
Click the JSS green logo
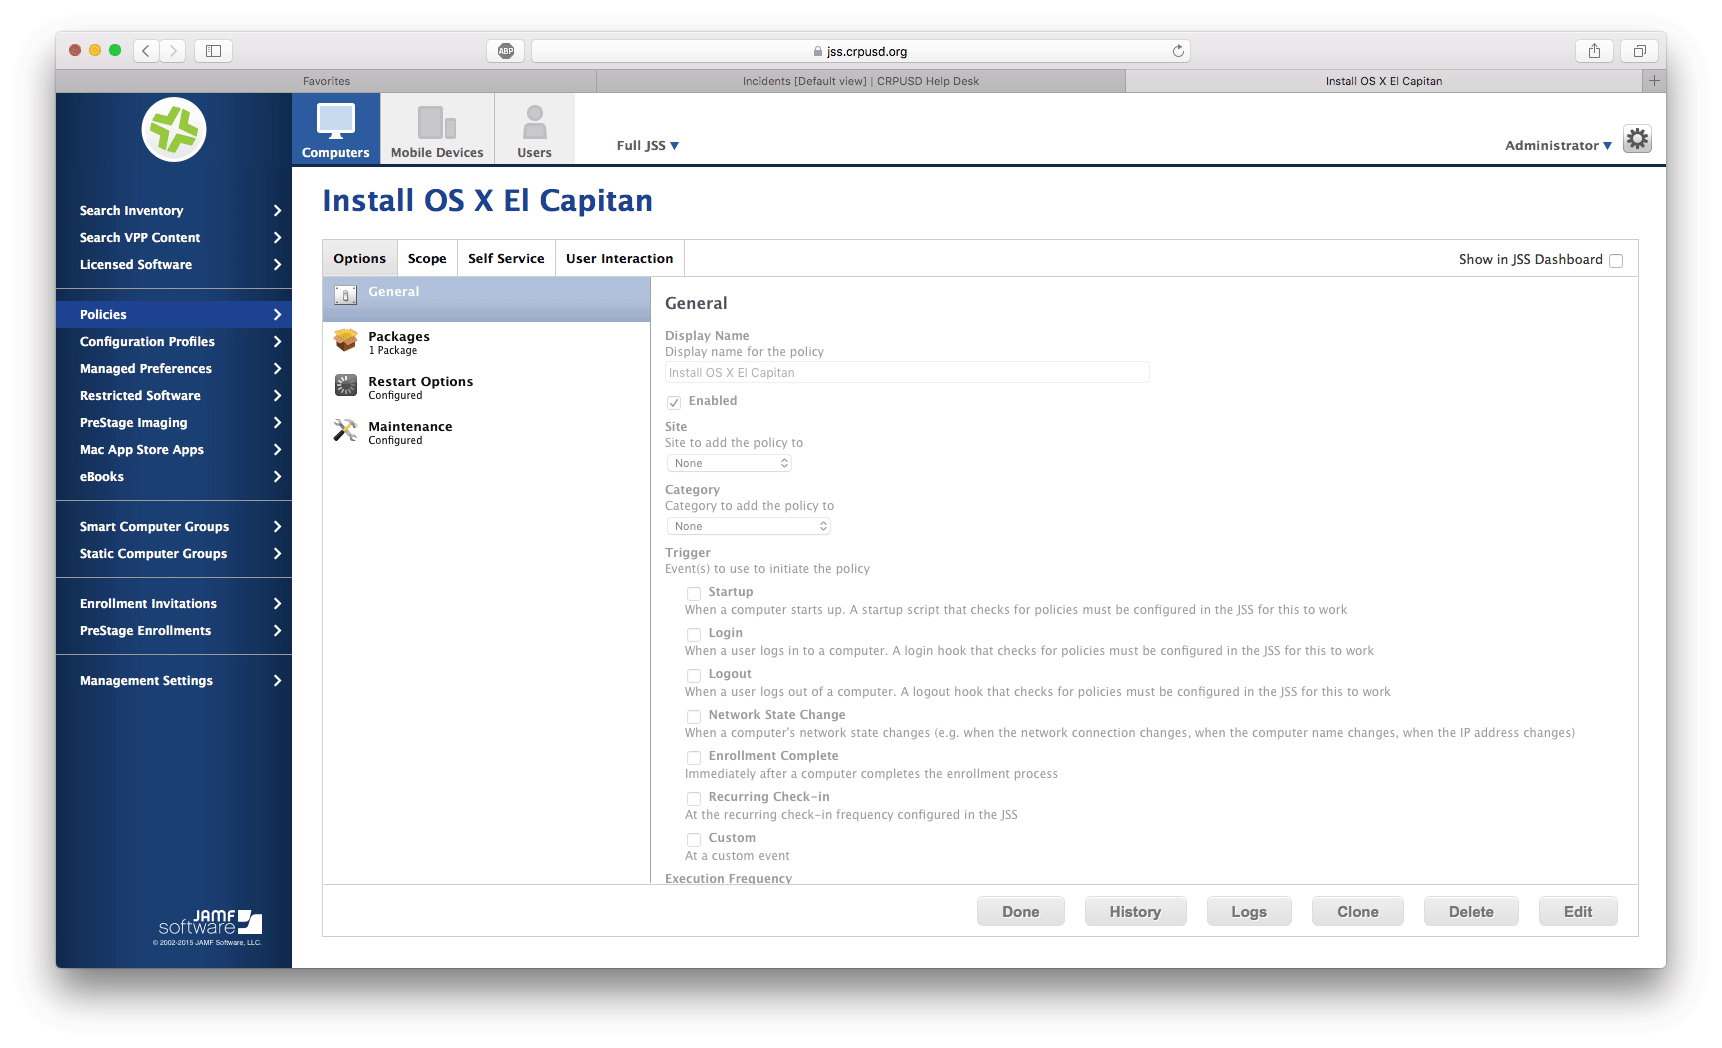[x=174, y=130]
